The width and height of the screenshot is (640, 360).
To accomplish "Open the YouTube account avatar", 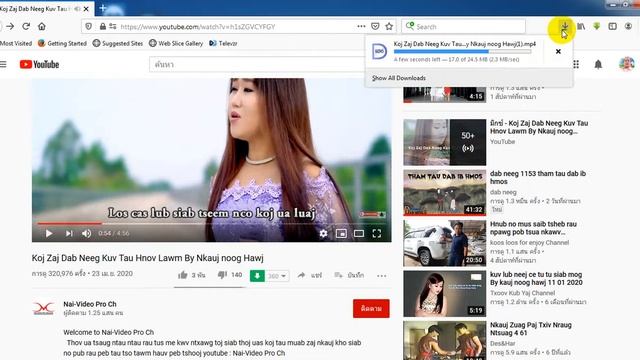I will pos(626,64).
